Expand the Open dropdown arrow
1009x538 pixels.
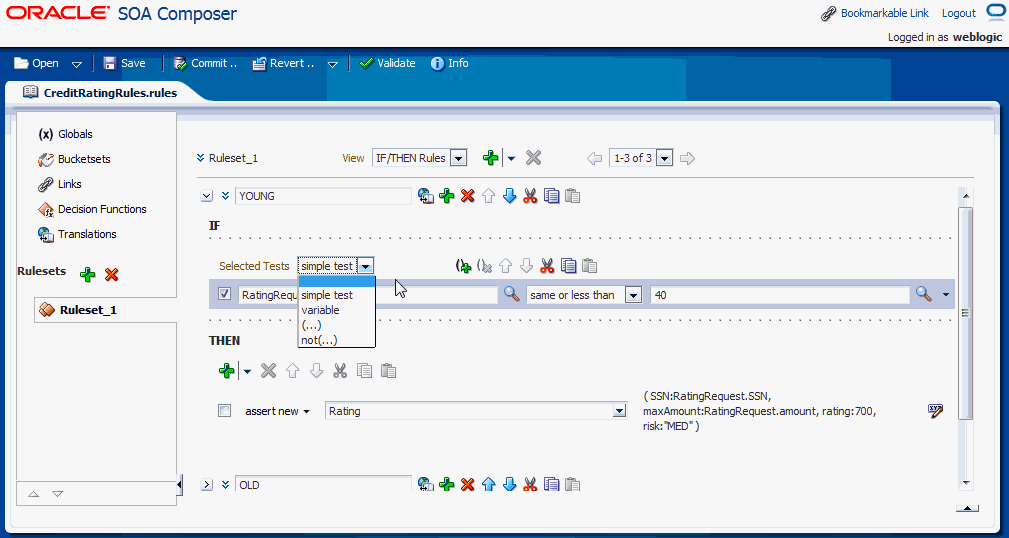coord(77,64)
